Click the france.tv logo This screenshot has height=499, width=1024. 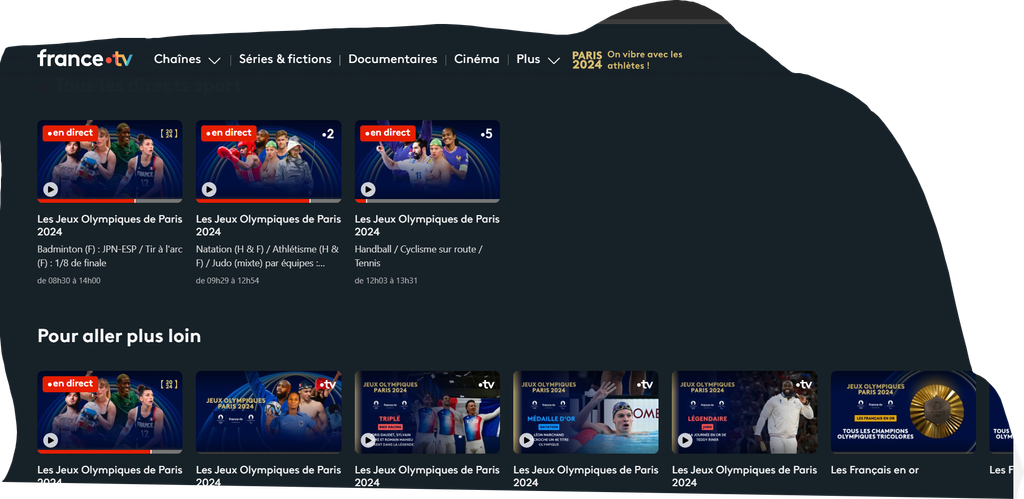tap(84, 59)
